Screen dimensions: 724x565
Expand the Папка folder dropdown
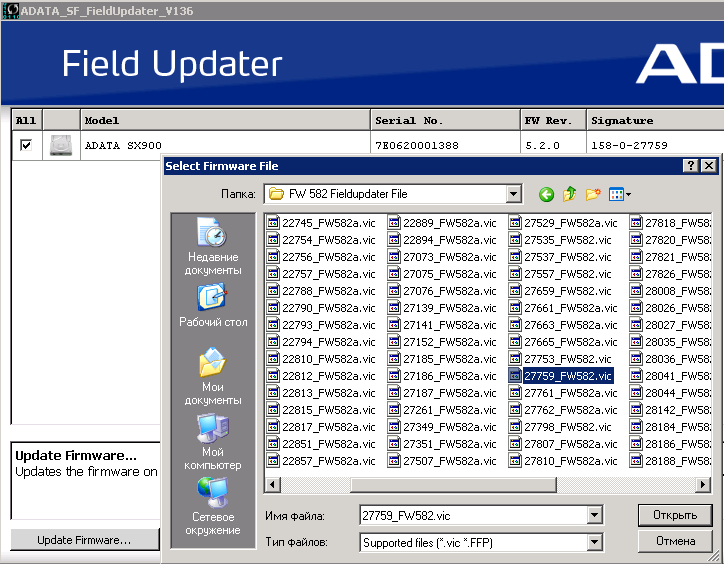[x=513, y=194]
